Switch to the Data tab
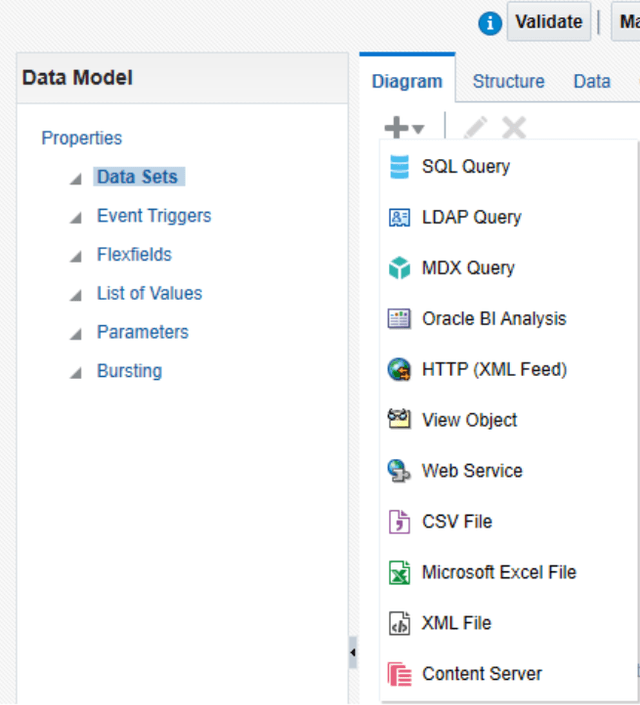 point(592,81)
